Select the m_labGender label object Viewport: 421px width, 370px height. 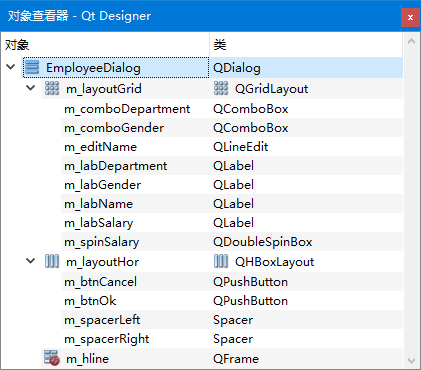coord(102,185)
